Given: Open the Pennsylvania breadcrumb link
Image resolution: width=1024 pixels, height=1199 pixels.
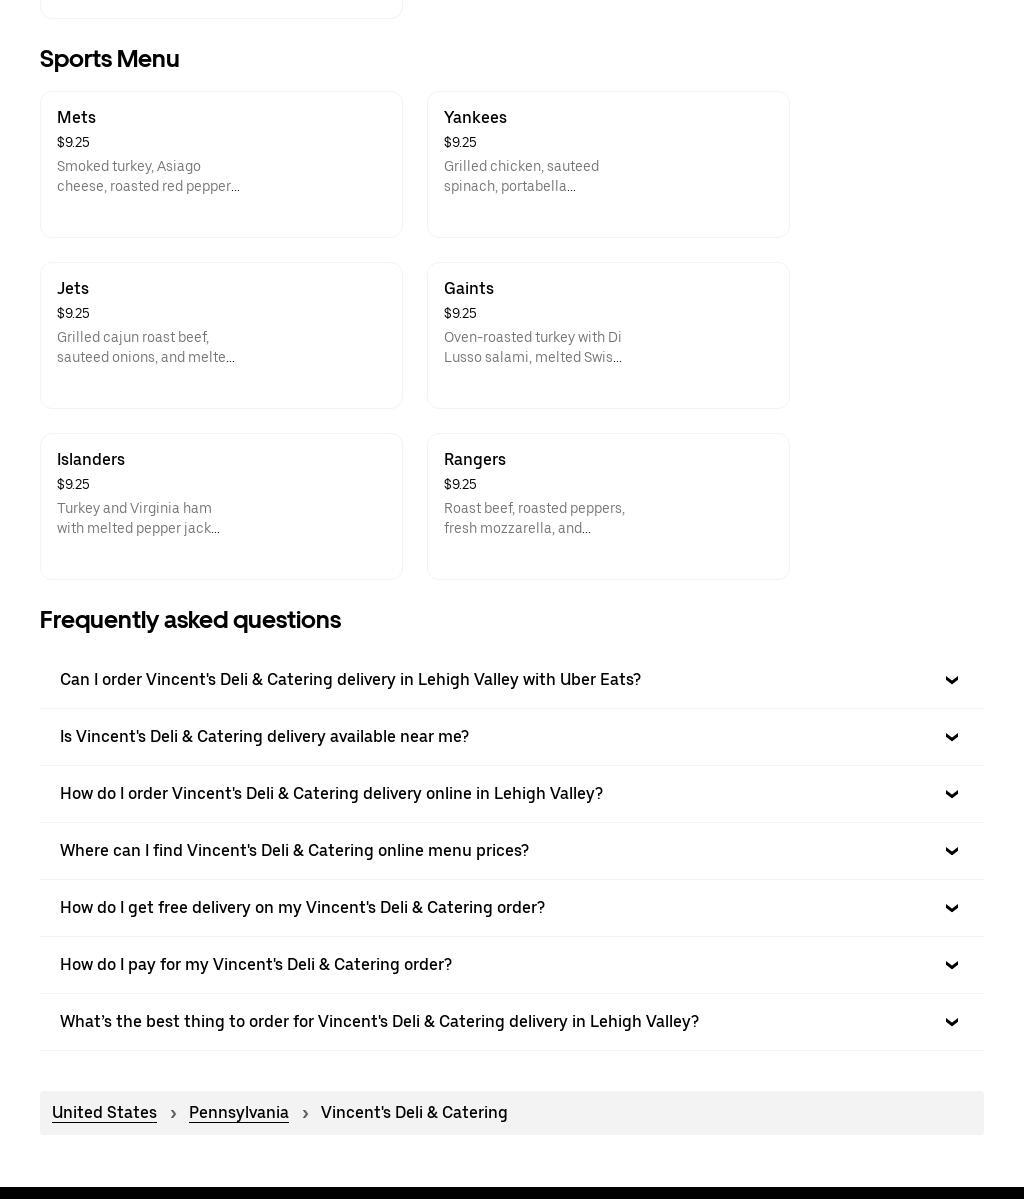Looking at the screenshot, I should click(x=239, y=1113).
